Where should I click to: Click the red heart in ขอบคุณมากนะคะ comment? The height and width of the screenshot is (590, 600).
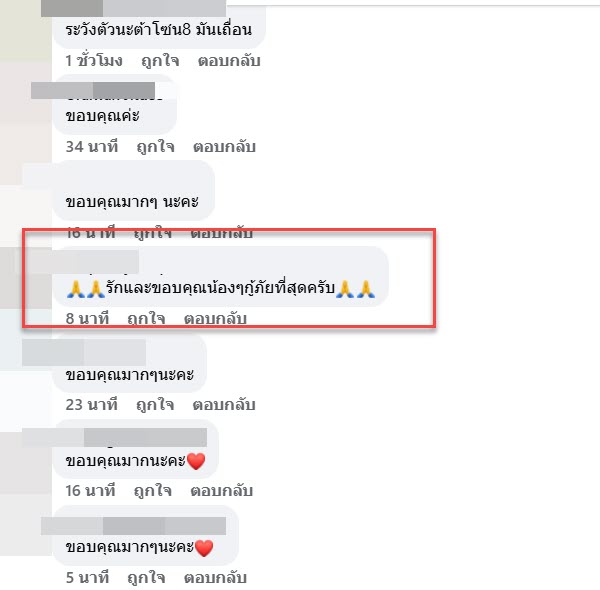[196, 461]
